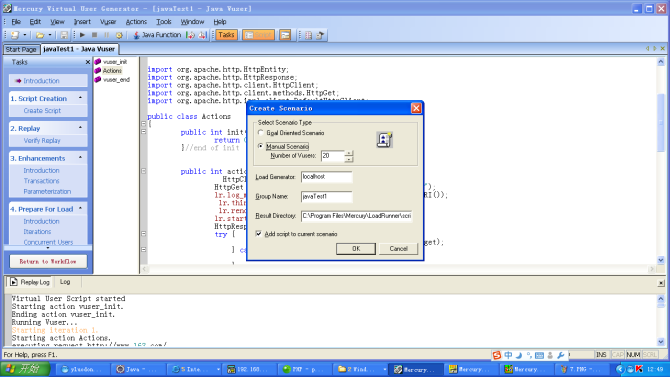This screenshot has height=377, width=670.
Task: Collapse Prepare For Load section
Action: coord(80,209)
